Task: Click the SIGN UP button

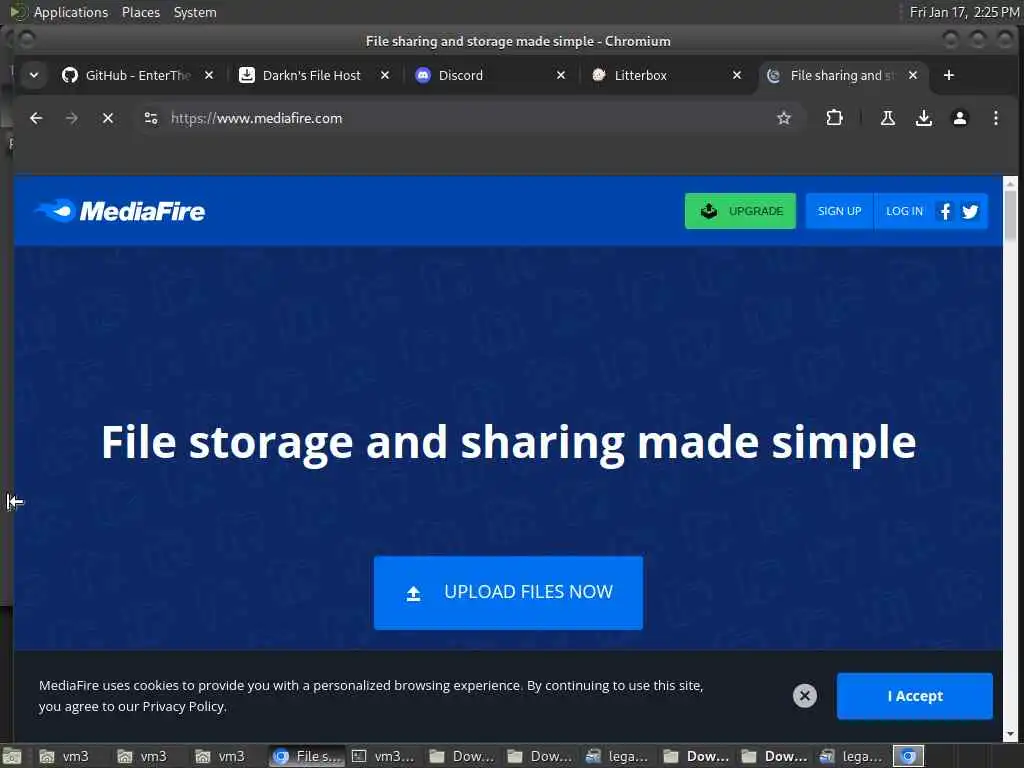Action: (839, 211)
